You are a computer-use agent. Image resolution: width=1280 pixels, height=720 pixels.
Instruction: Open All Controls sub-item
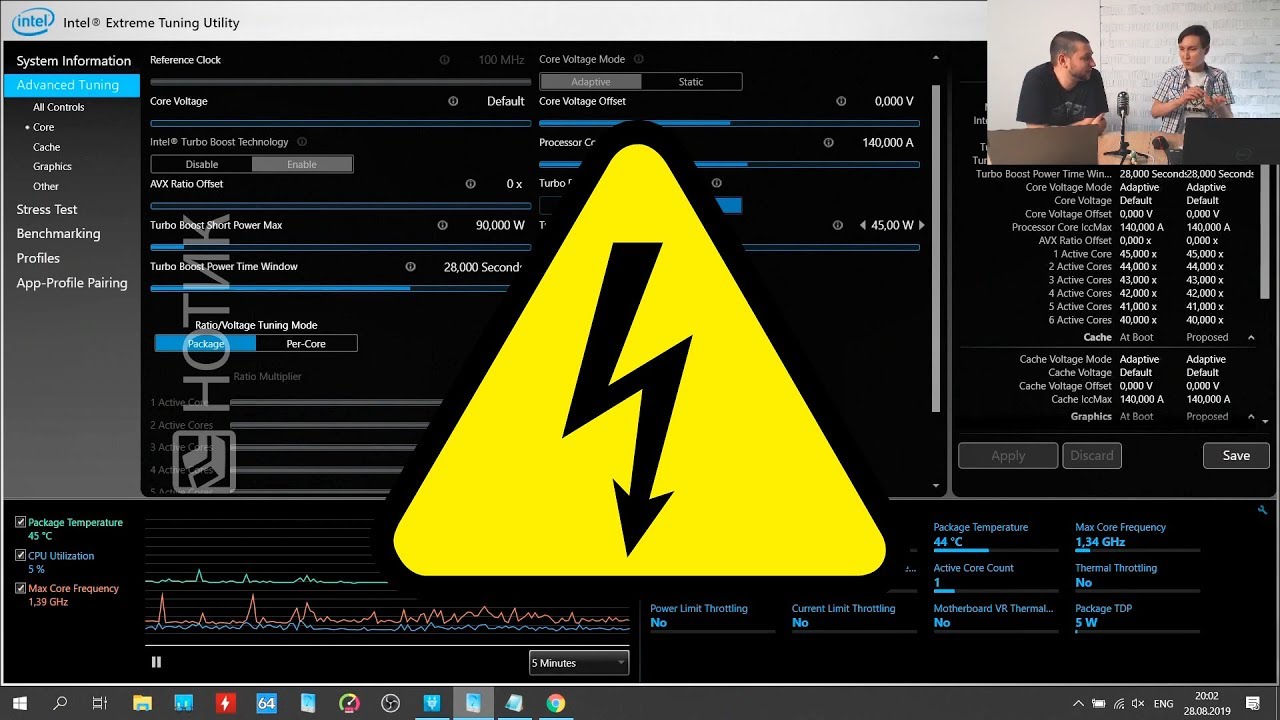58,107
